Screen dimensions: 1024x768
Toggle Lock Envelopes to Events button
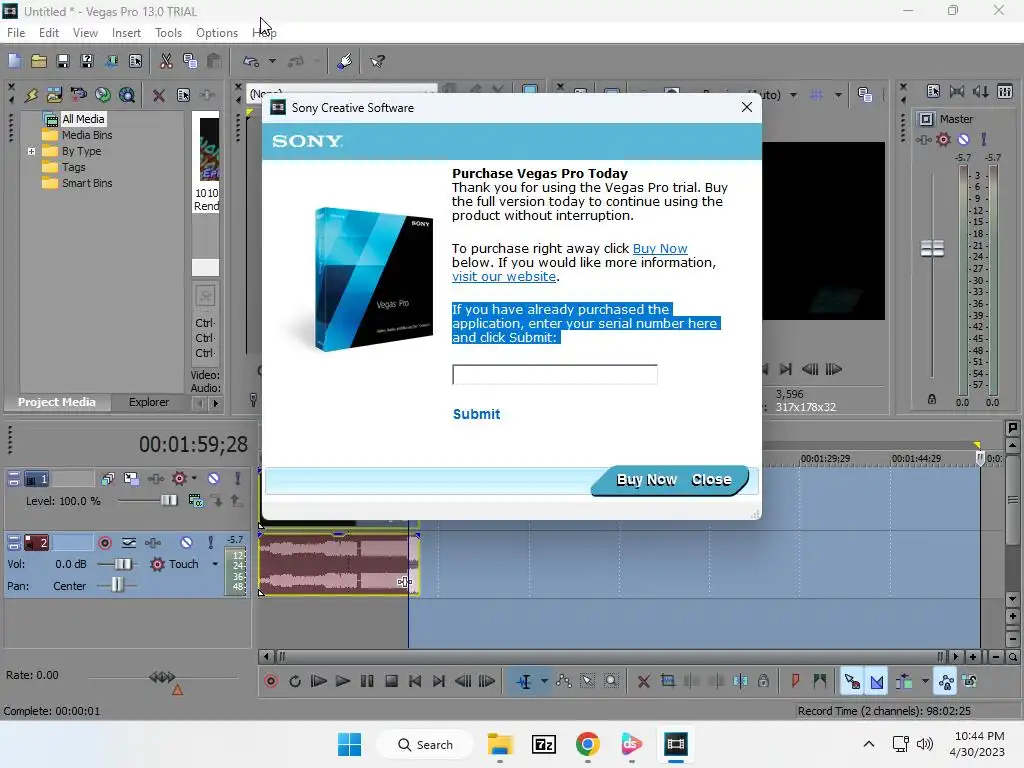946,681
